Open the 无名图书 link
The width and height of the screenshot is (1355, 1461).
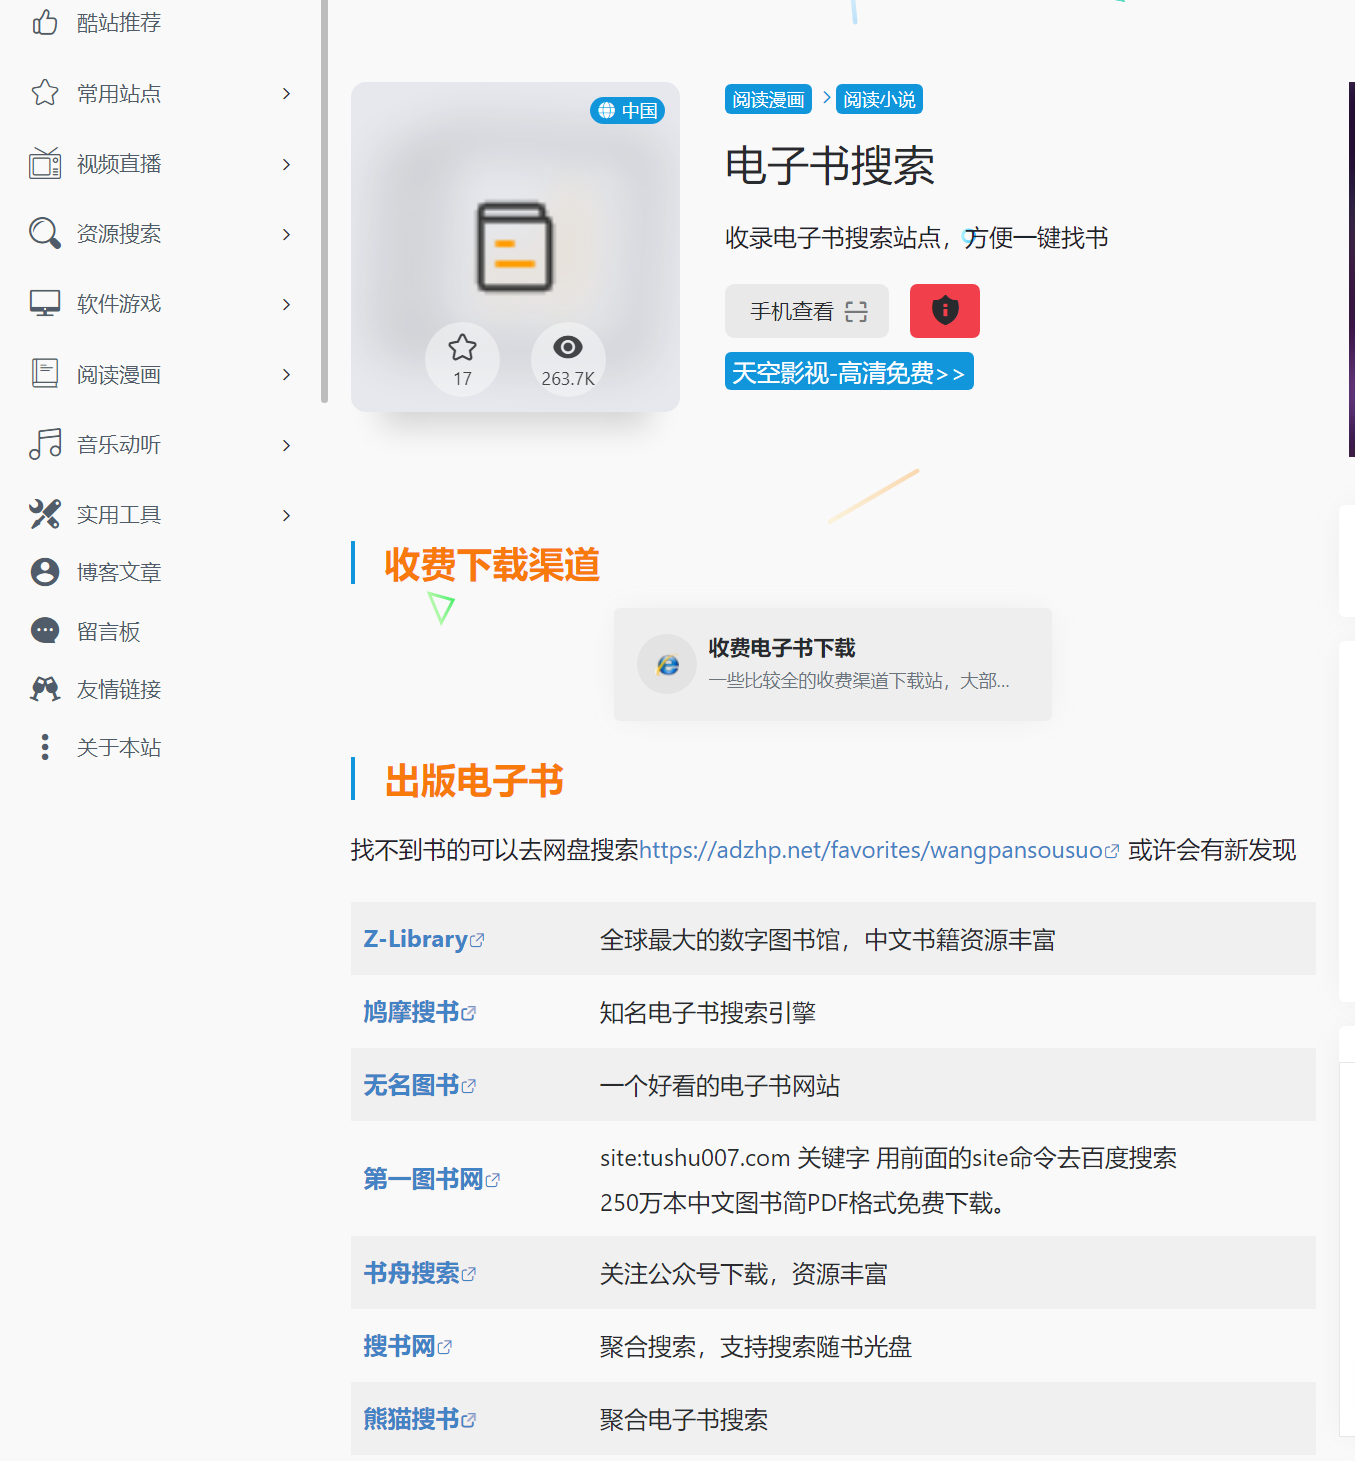(411, 1085)
